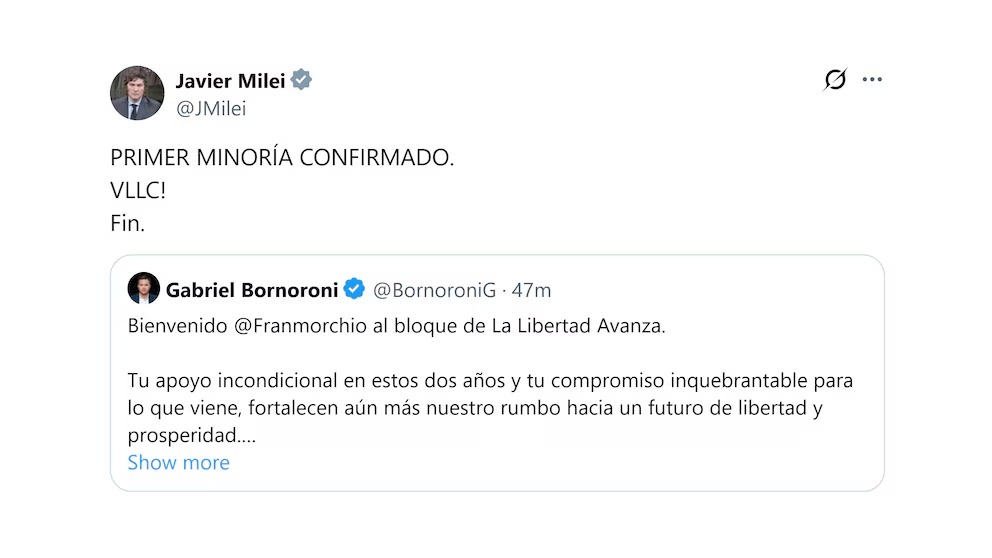Click the Gabriel Bornoroni name

(251, 290)
